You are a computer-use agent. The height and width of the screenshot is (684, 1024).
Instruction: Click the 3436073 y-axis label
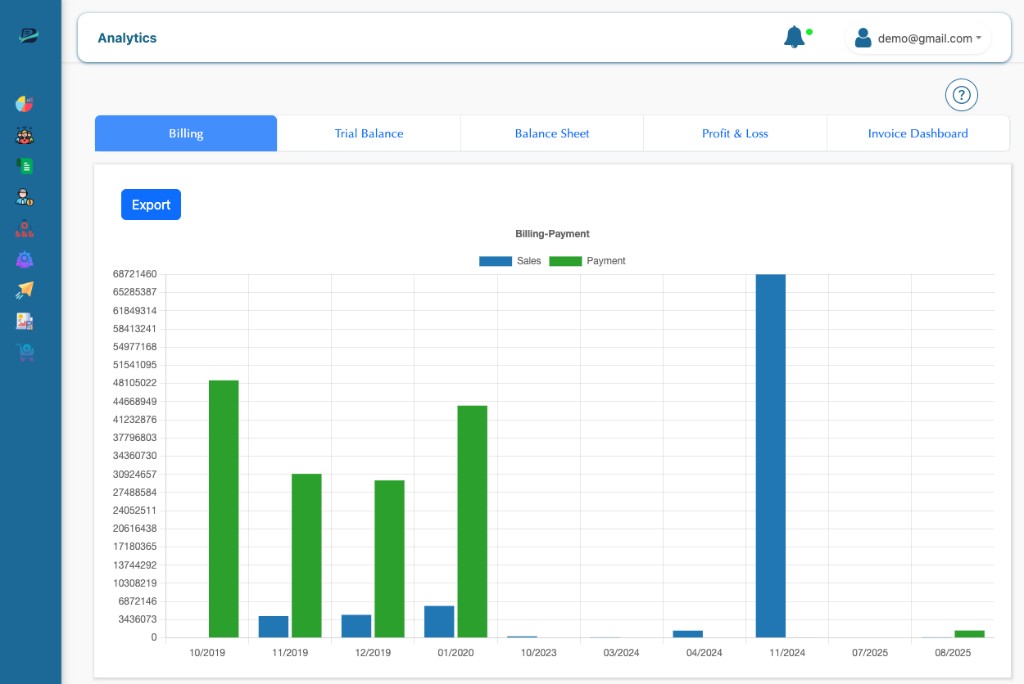[137, 619]
